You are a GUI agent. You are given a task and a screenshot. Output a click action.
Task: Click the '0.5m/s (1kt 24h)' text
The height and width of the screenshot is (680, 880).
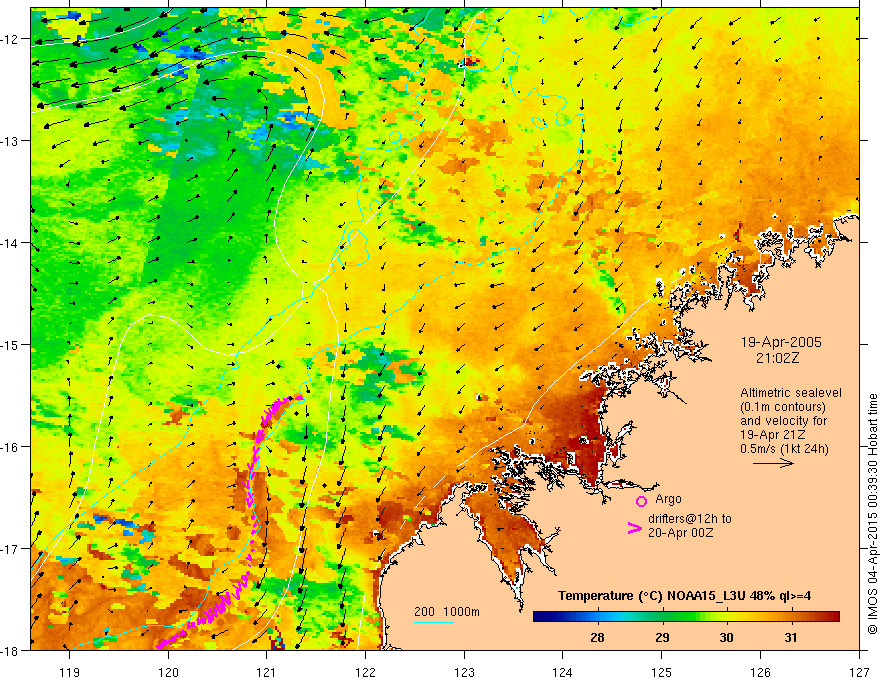[x=784, y=448]
